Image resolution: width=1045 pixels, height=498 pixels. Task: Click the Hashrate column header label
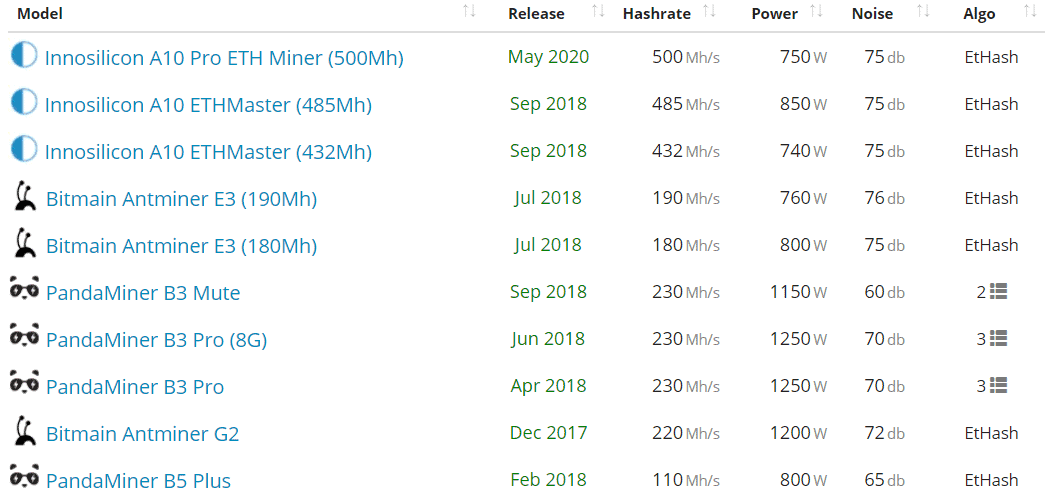[x=656, y=14]
